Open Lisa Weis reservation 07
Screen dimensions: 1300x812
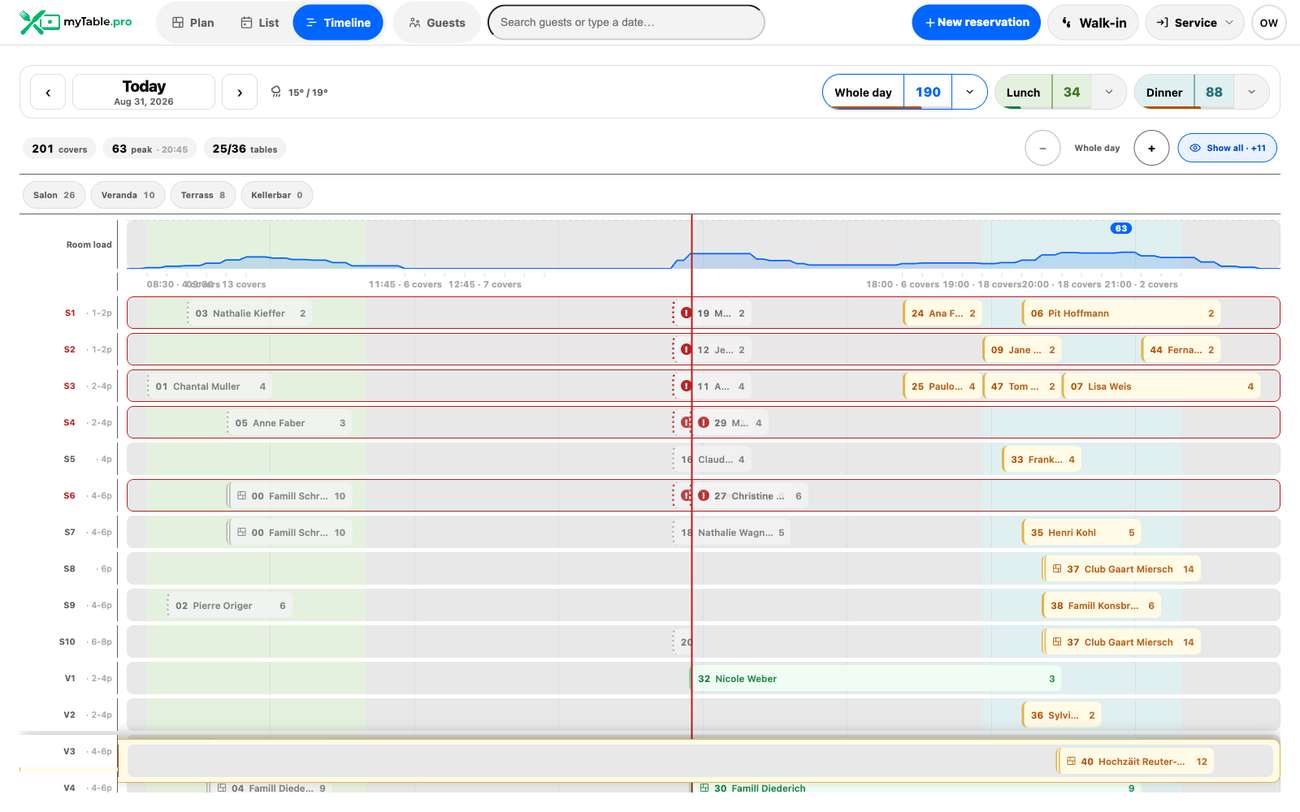(x=1162, y=386)
